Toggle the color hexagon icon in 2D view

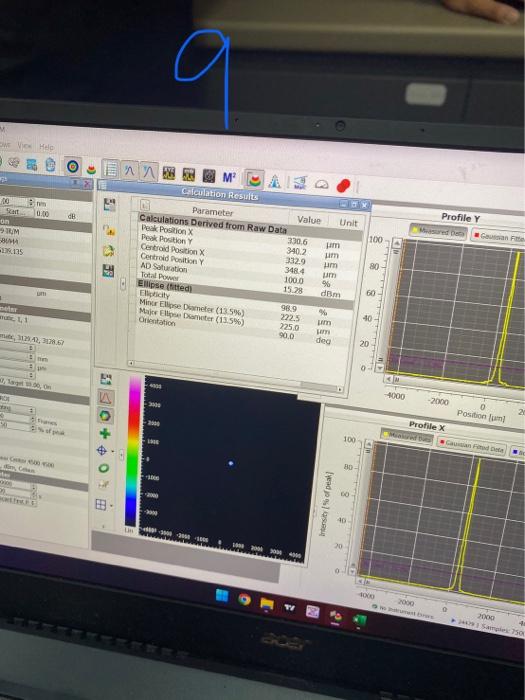point(105,416)
